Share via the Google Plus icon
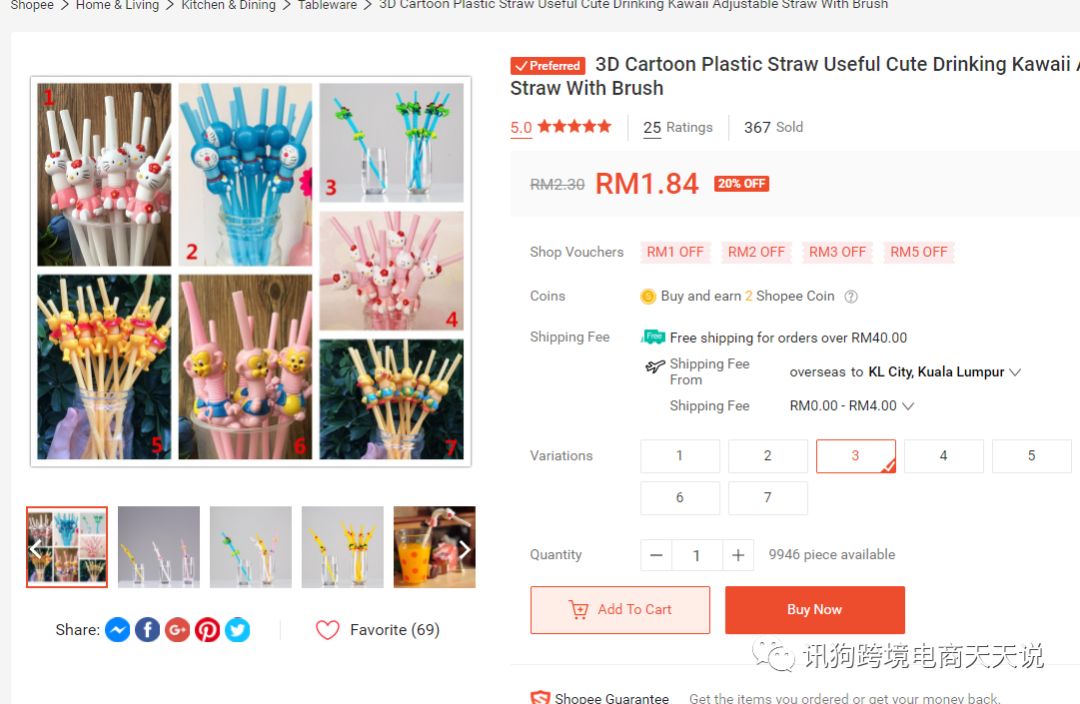The image size is (1080, 704). [178, 630]
